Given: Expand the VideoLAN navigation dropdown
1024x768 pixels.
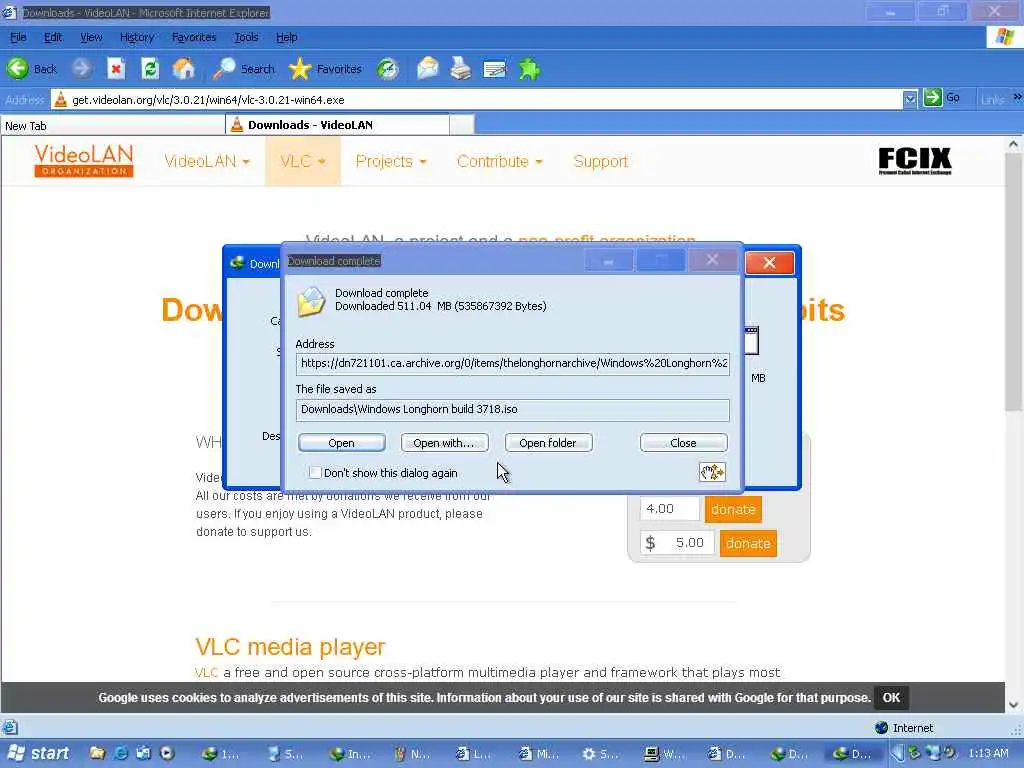Looking at the screenshot, I should pyautogui.click(x=207, y=161).
